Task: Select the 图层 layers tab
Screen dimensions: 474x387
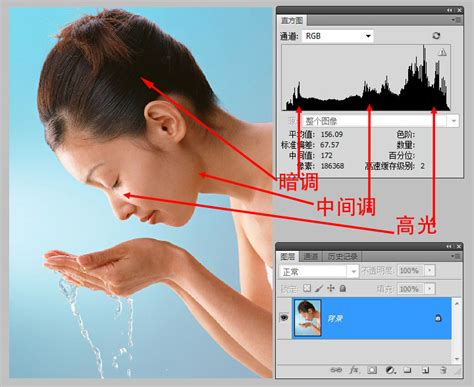Action: point(288,256)
